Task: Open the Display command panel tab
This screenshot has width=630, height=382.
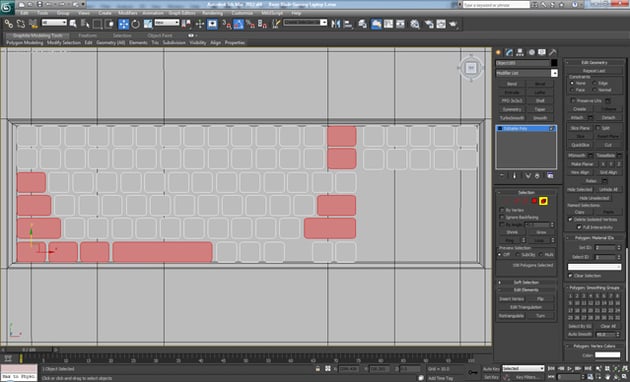Action: (x=542, y=52)
